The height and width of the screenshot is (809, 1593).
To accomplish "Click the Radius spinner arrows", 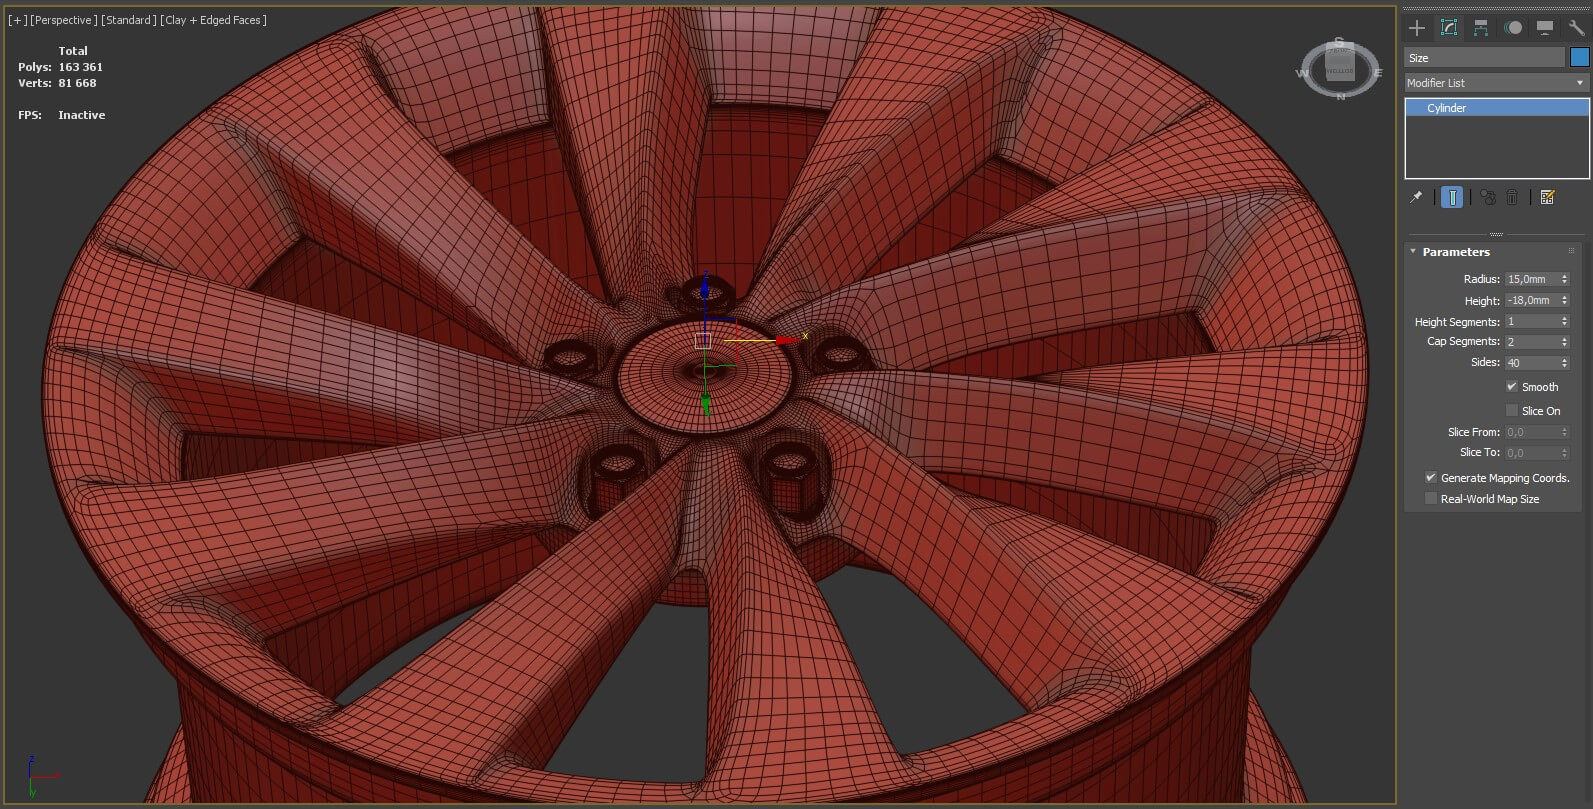I will click(1565, 280).
